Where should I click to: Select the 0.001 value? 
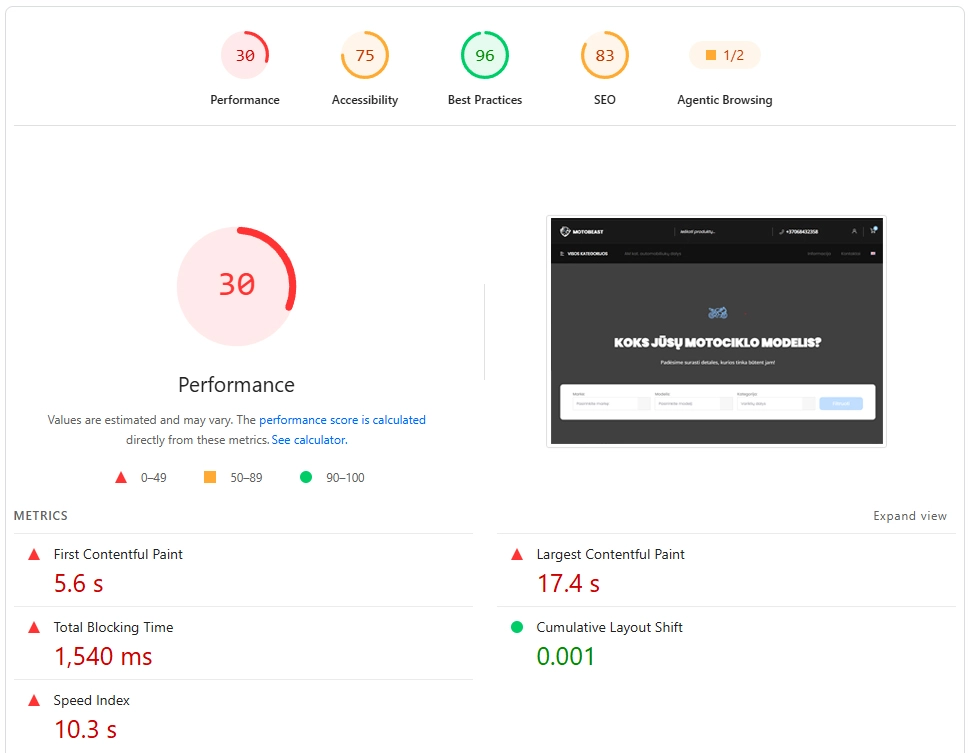click(565, 657)
